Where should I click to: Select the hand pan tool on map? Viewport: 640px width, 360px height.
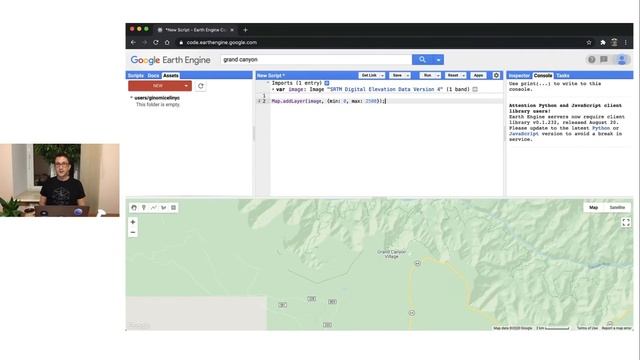pyautogui.click(x=134, y=208)
